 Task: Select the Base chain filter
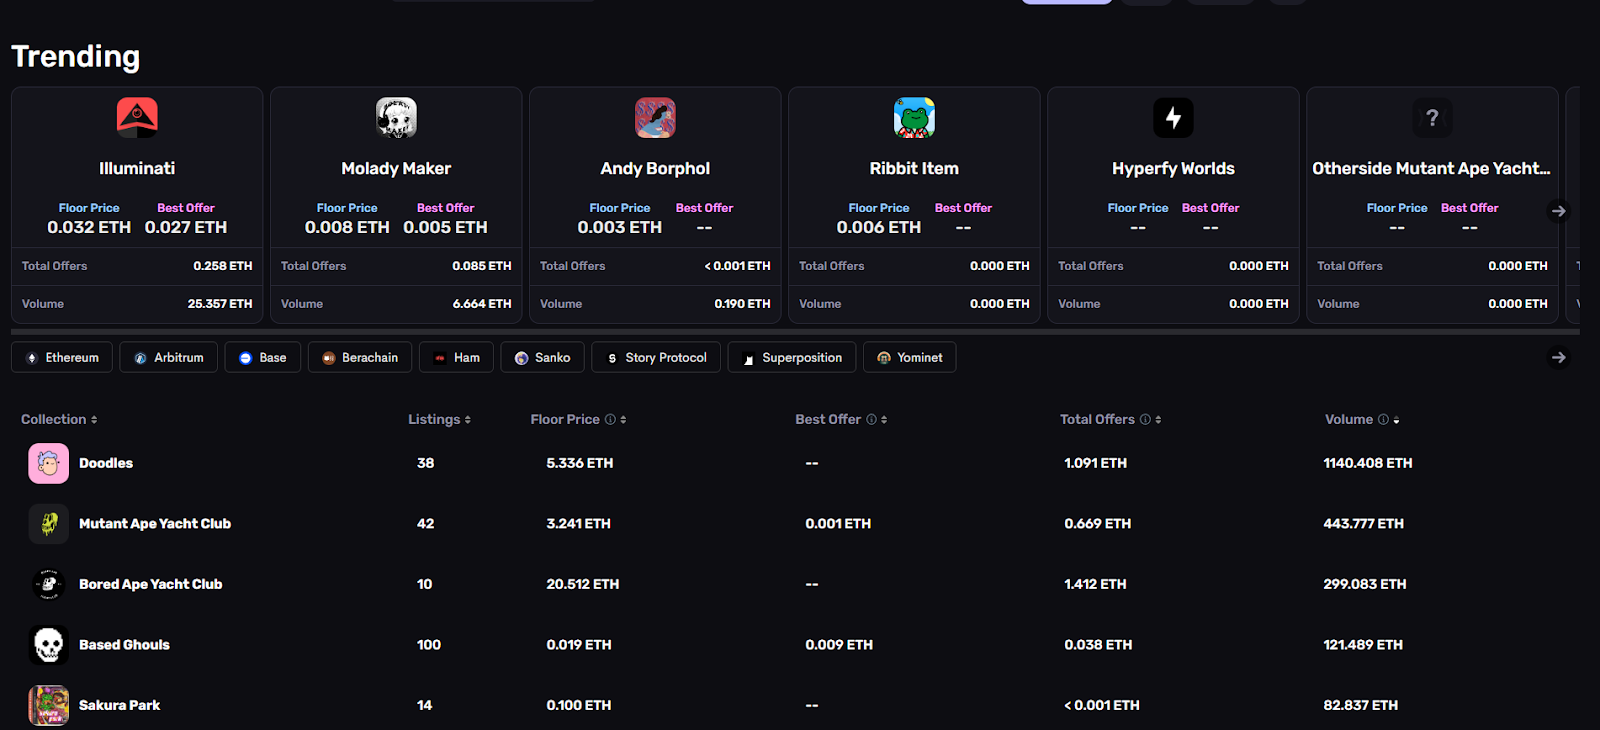pyautogui.click(x=263, y=357)
